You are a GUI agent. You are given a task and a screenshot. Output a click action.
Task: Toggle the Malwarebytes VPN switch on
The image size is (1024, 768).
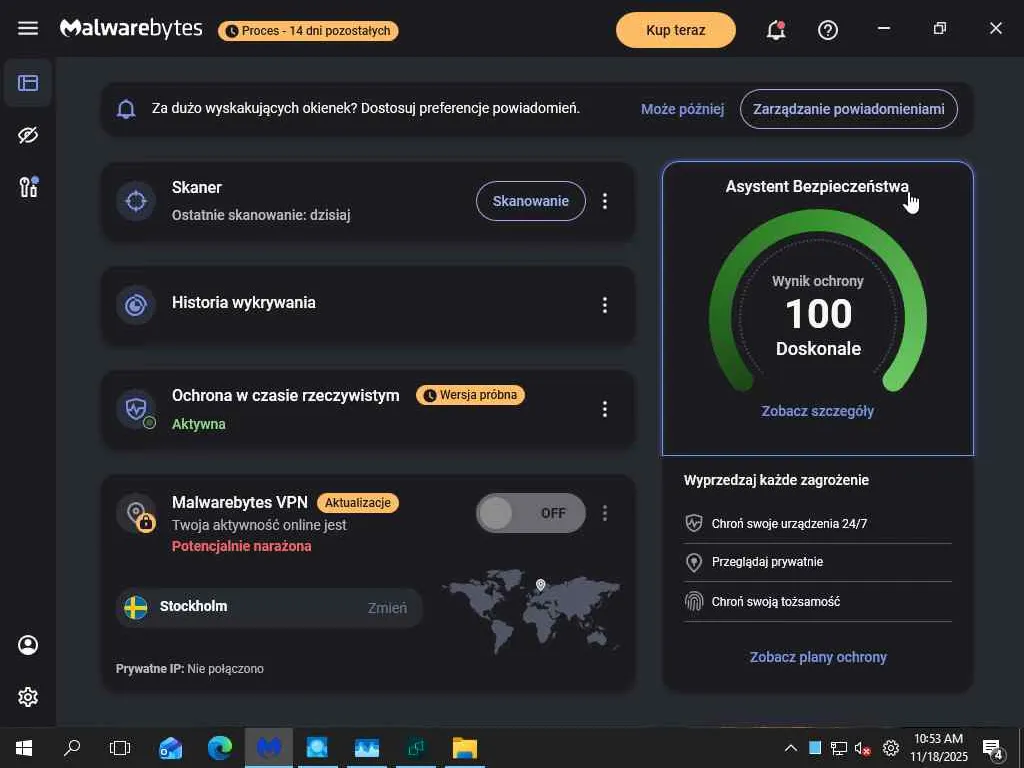click(x=530, y=513)
